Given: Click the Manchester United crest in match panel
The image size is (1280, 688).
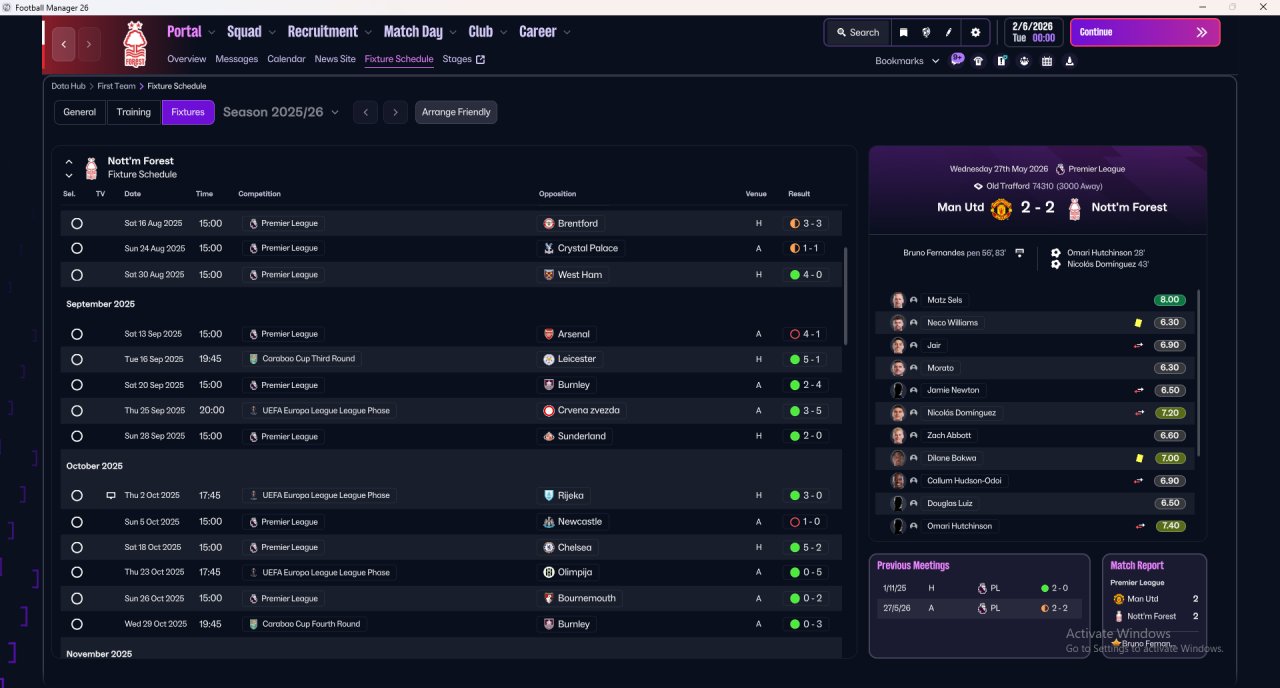Looking at the screenshot, I should (1001, 208).
